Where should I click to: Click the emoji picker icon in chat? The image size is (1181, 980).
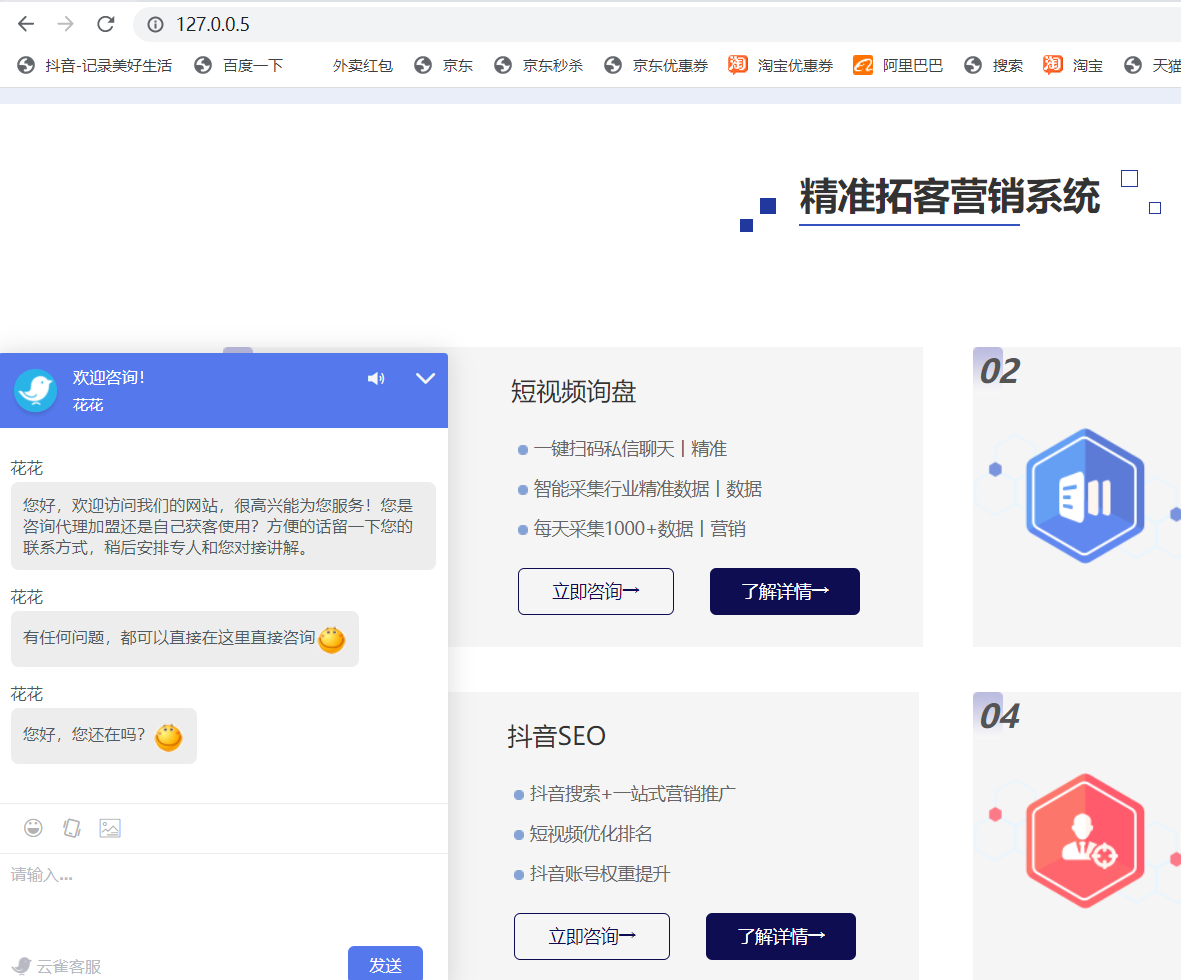coord(33,828)
